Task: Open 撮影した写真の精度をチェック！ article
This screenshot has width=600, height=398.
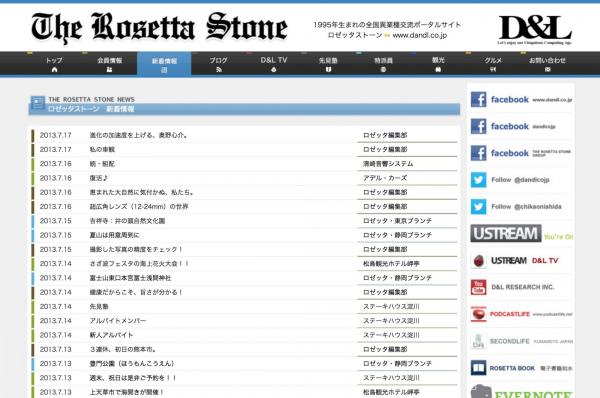Action: click(x=136, y=250)
